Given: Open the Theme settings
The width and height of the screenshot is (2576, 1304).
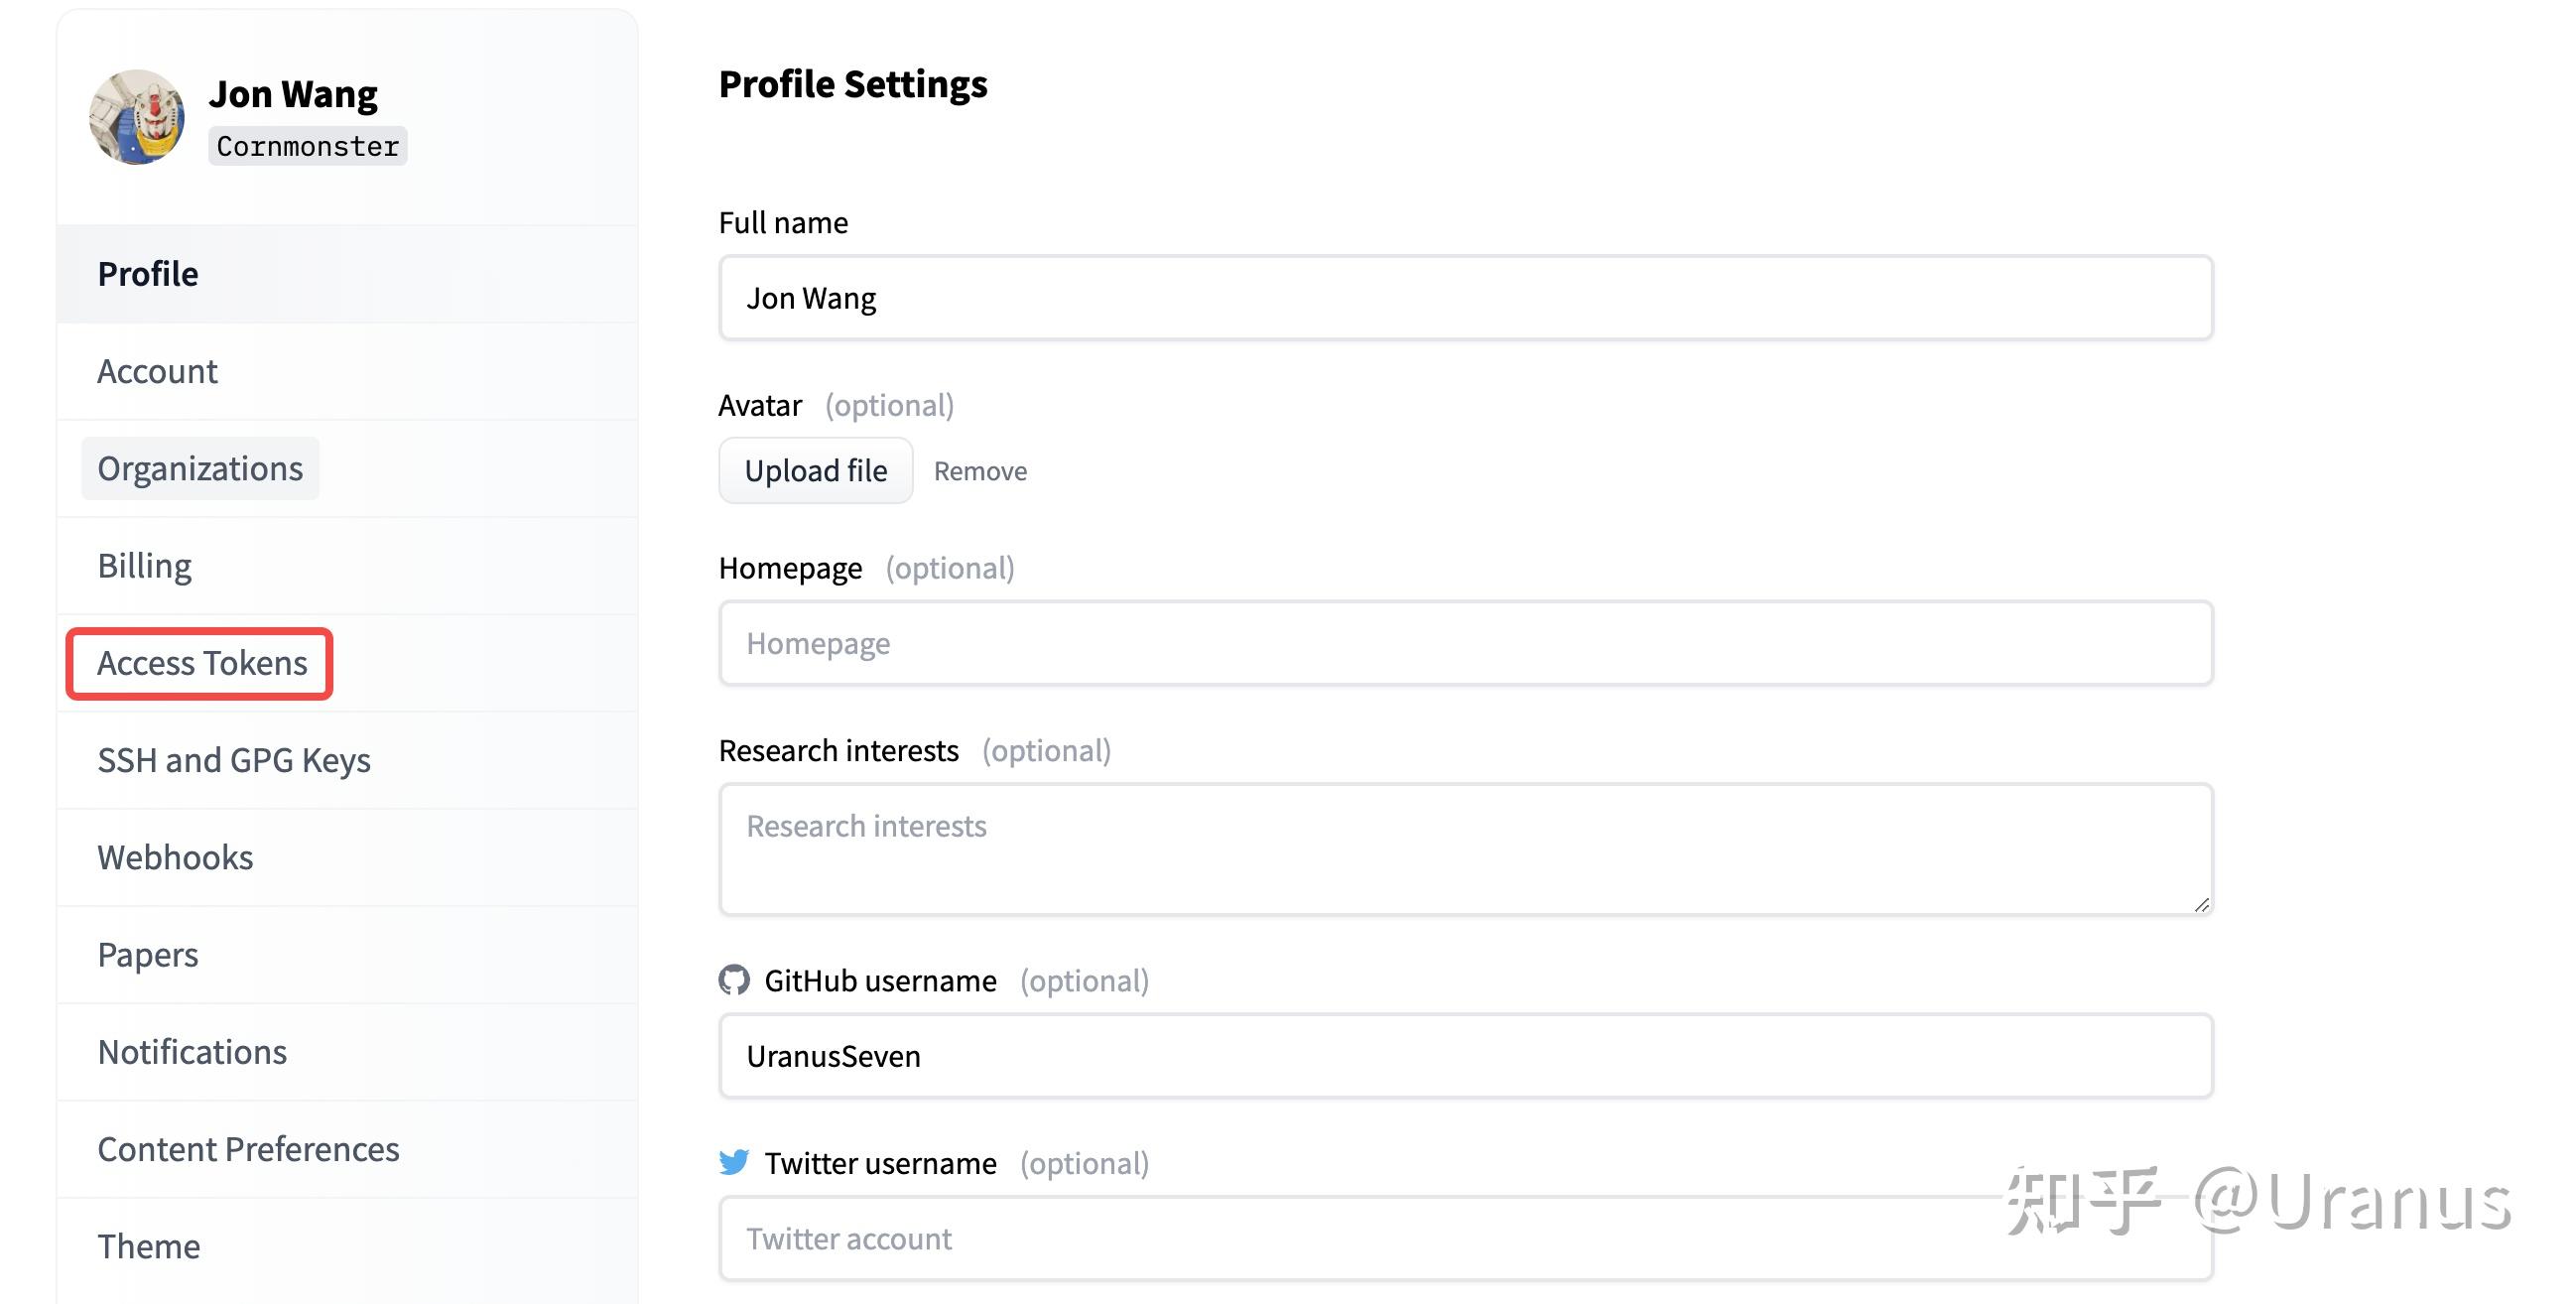Looking at the screenshot, I should (x=148, y=1246).
